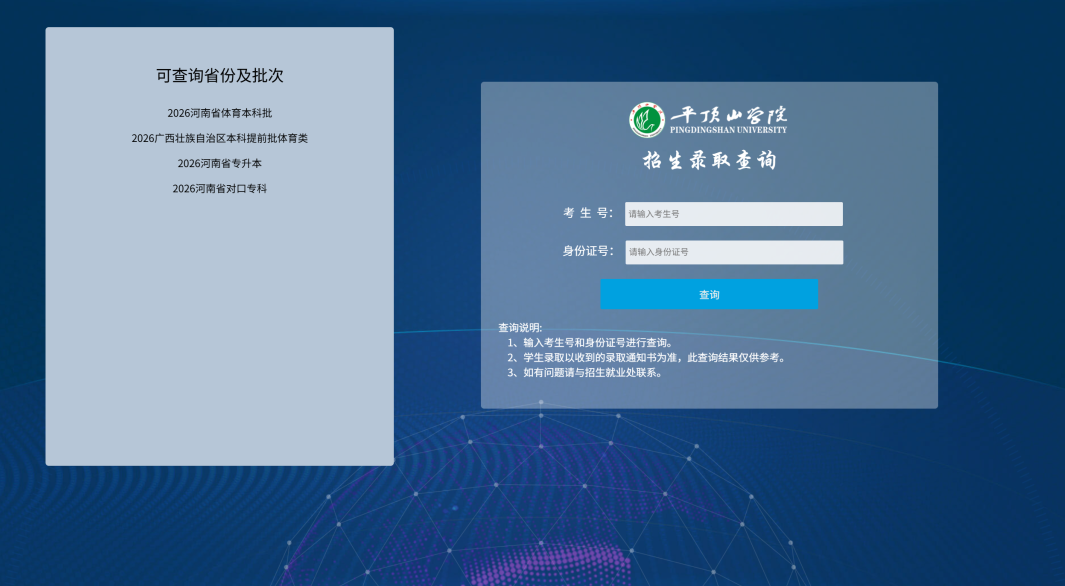Click the 平顶山学院 calligraphy name text
This screenshot has height=586, width=1065.
coord(729,113)
